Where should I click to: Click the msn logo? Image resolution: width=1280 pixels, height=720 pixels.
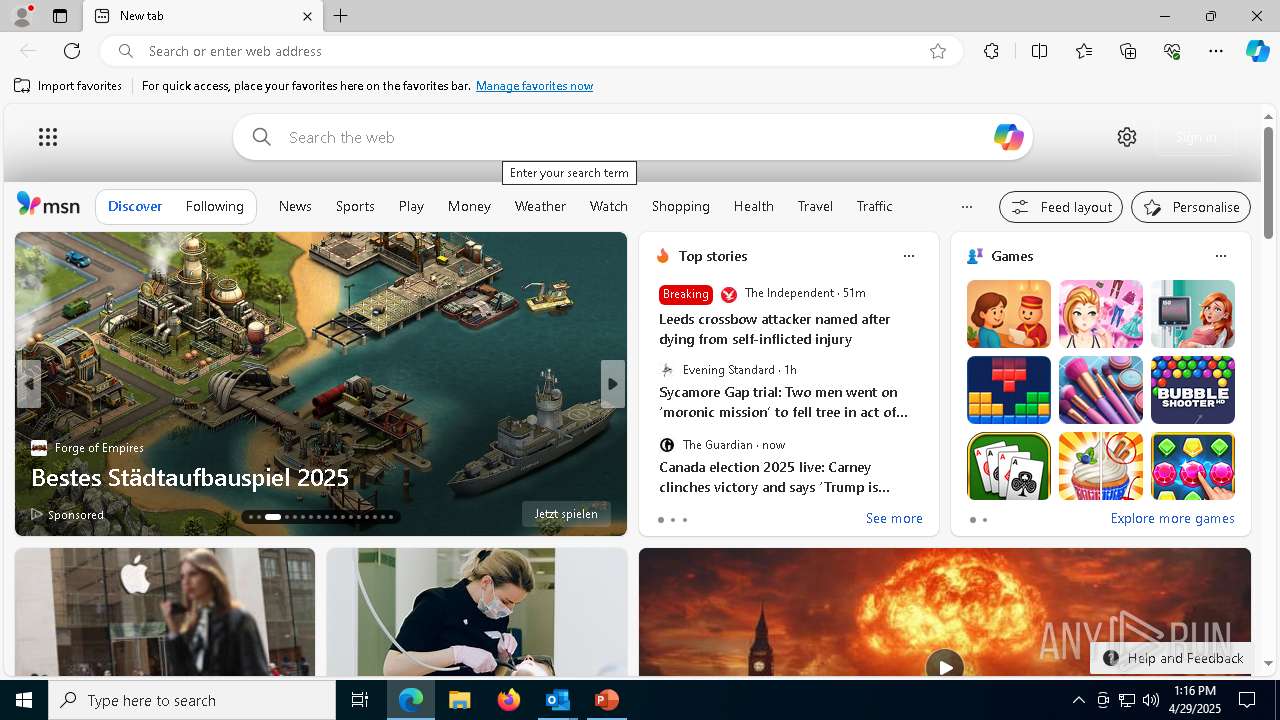[x=48, y=205]
